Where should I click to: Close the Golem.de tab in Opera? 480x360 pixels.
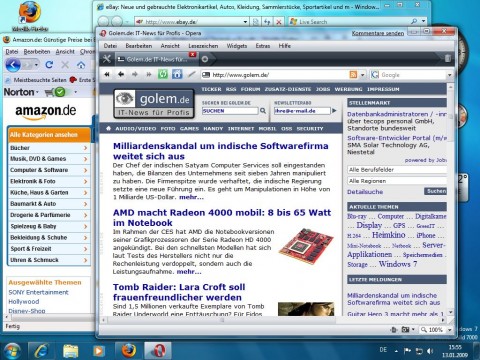point(192,54)
